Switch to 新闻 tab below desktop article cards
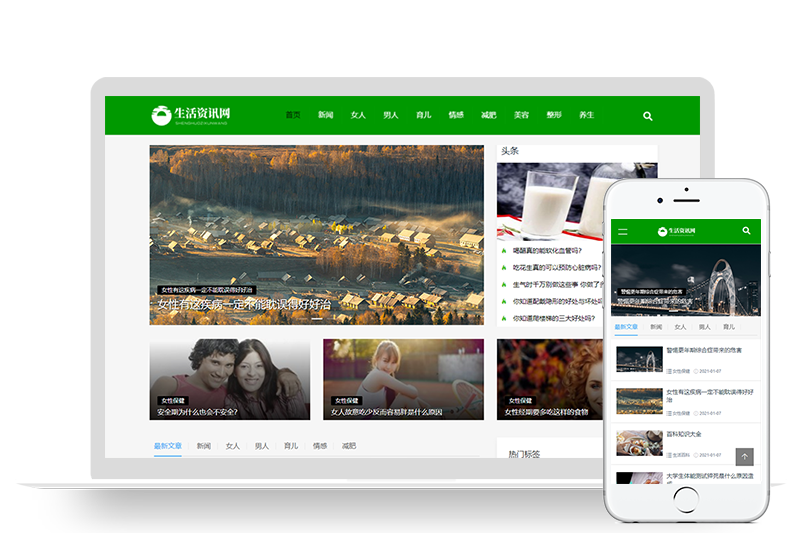The width and height of the screenshot is (800, 533). (203, 446)
